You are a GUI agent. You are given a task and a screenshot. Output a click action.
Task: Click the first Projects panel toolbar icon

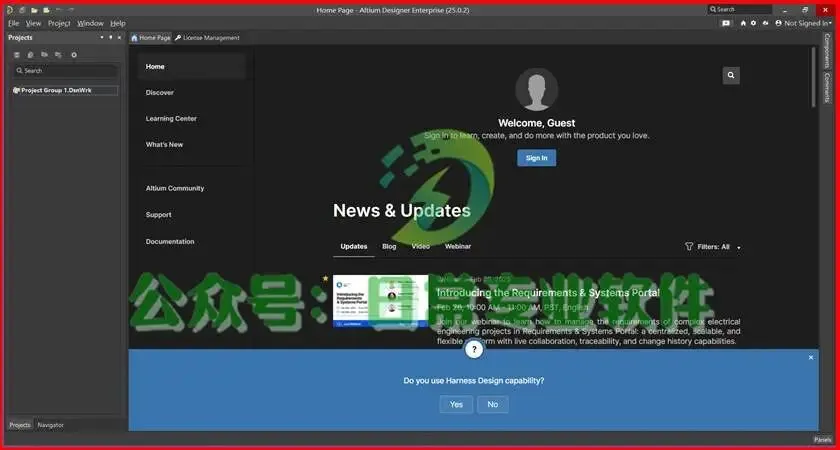(x=17, y=55)
